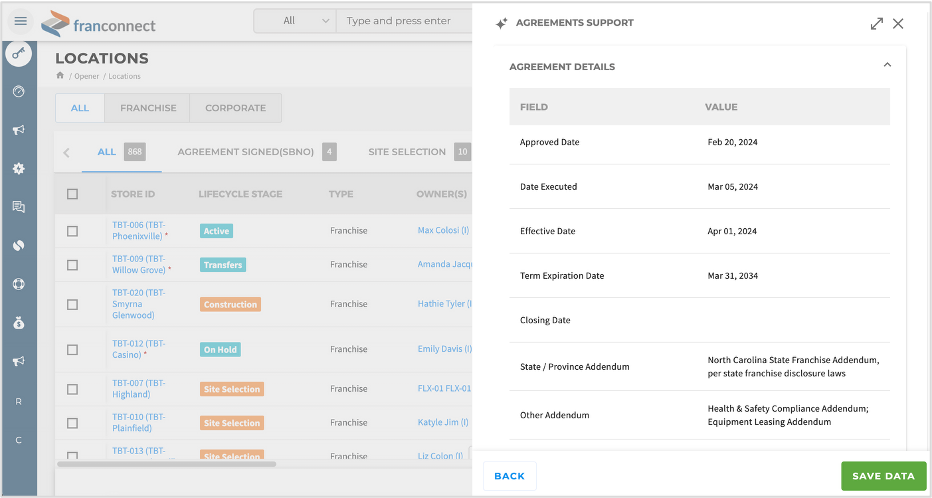The height and width of the screenshot is (498, 932).
Task: Switch to the Franchise tab
Action: 148,108
